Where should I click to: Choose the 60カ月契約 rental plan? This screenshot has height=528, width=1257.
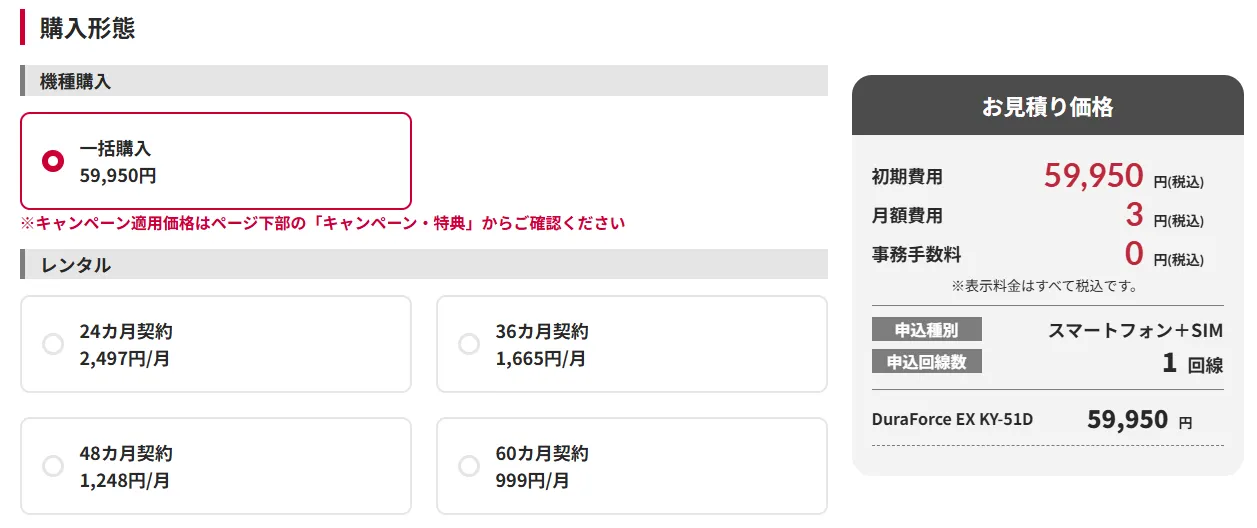(x=469, y=466)
